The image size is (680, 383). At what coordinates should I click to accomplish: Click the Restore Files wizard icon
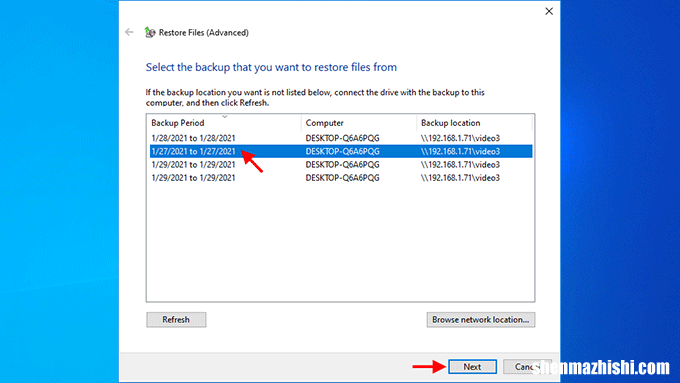[x=150, y=32]
